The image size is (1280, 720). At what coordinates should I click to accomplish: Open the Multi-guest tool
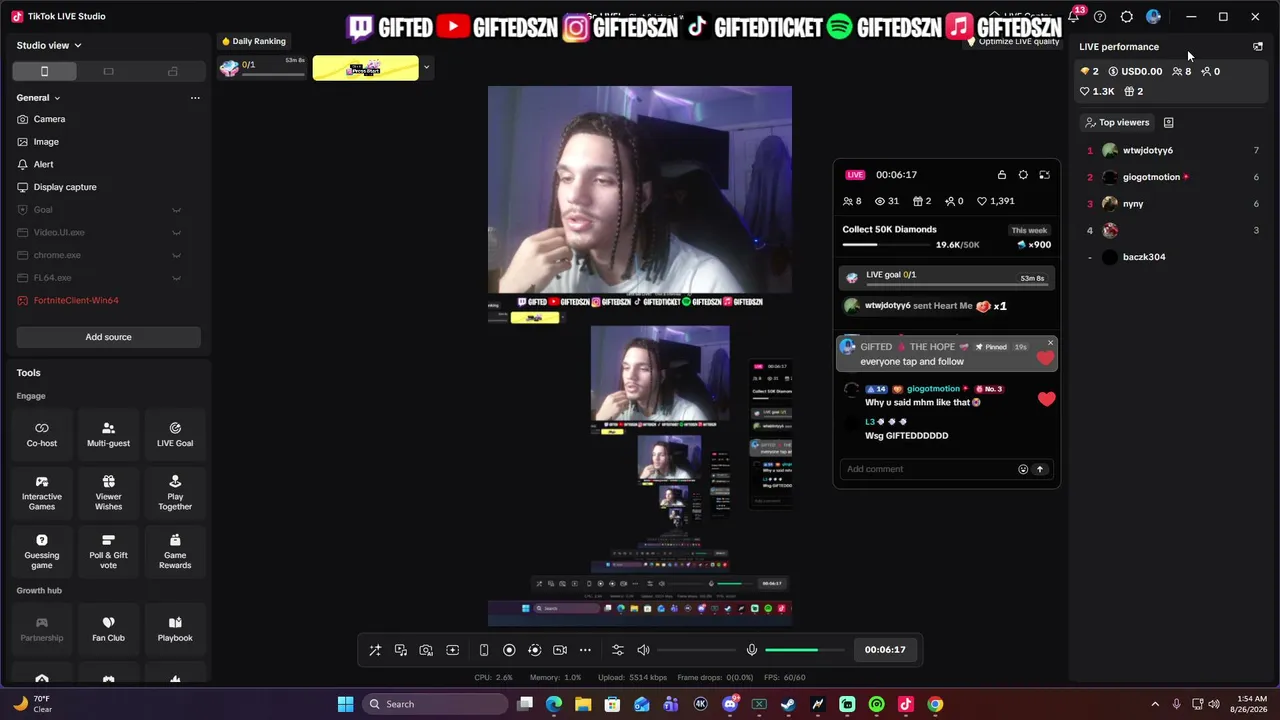[x=108, y=434]
